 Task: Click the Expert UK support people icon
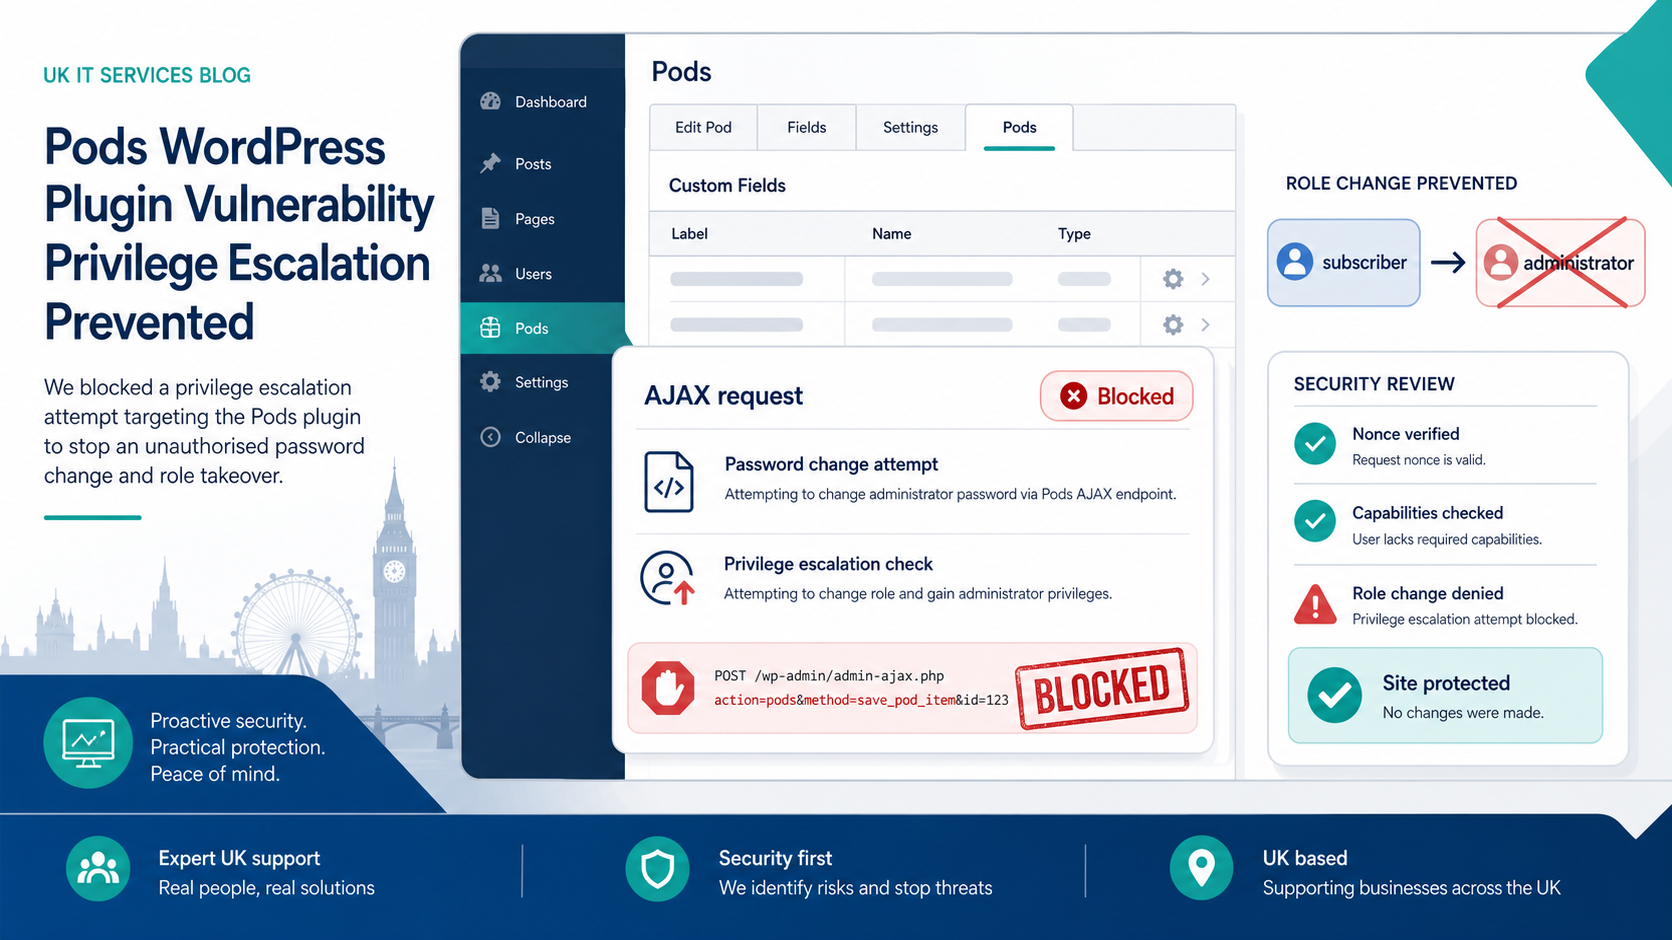click(x=98, y=868)
